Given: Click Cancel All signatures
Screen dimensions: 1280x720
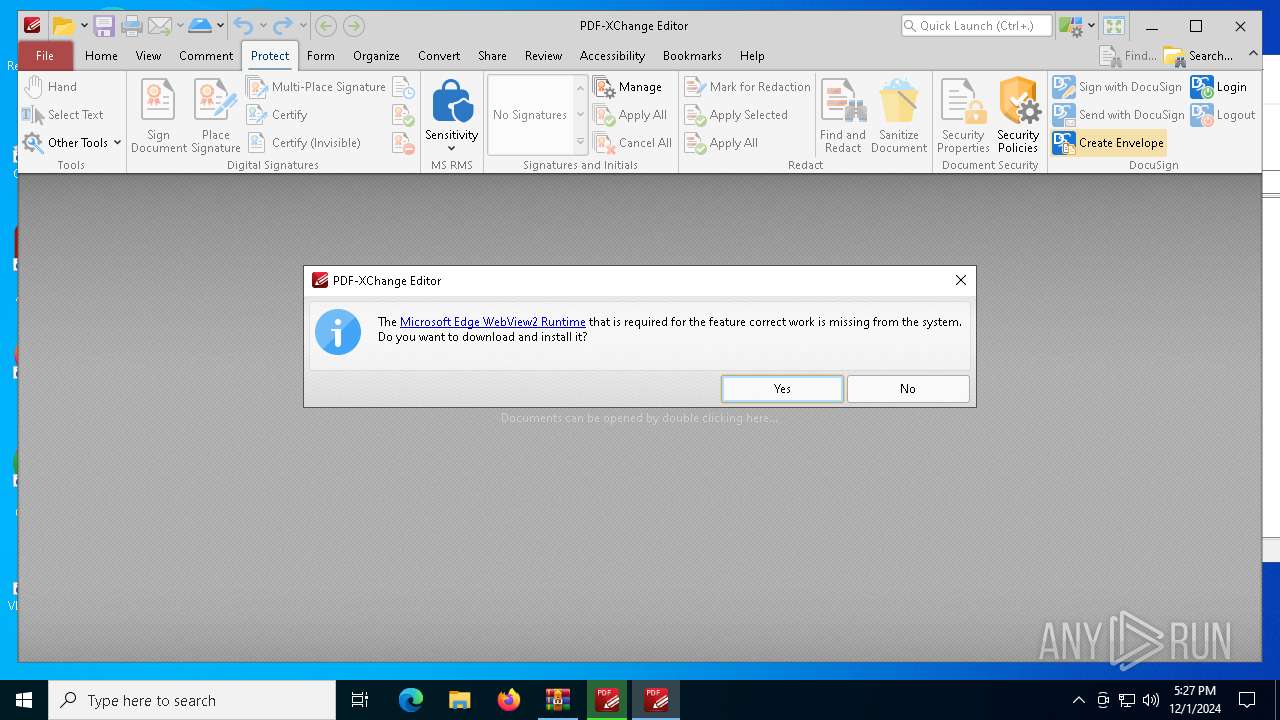Looking at the screenshot, I should click(x=633, y=143).
